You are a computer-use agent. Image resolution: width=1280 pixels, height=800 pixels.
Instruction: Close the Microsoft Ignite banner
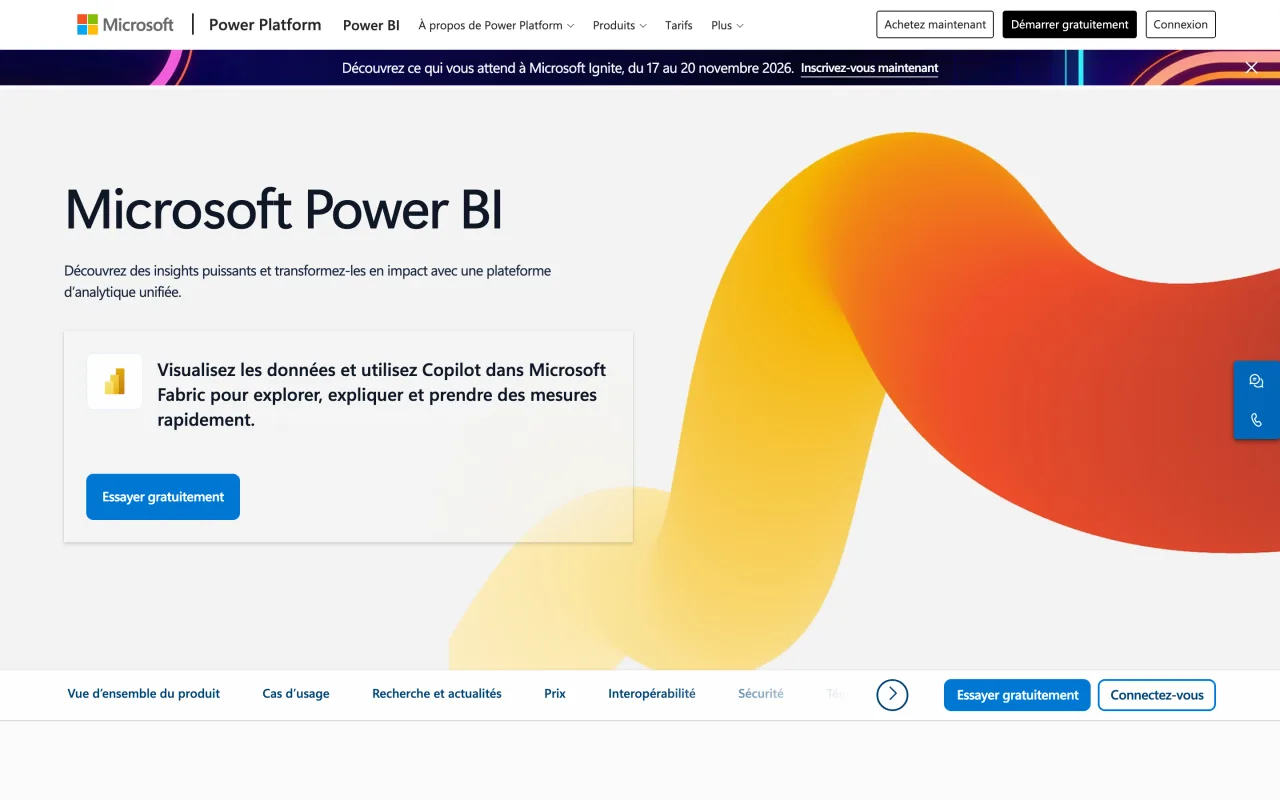[x=1251, y=68]
